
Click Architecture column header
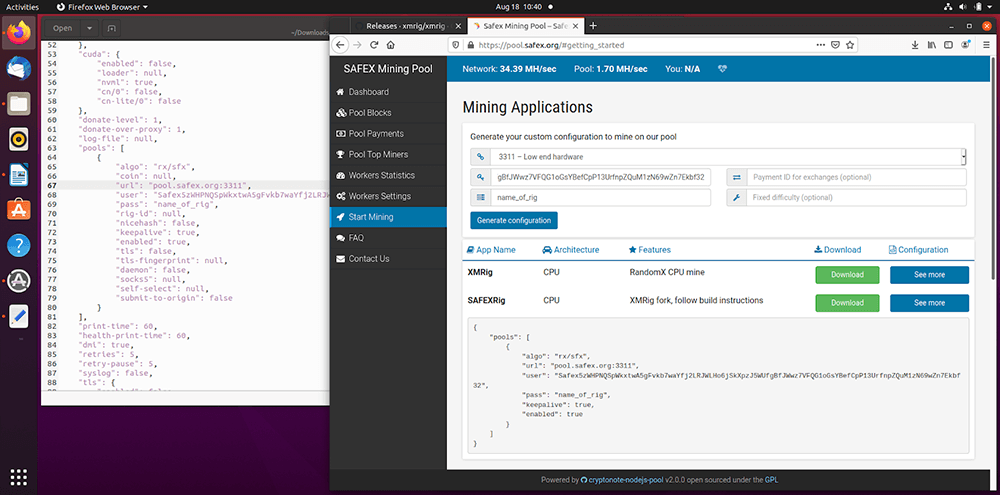pos(571,250)
